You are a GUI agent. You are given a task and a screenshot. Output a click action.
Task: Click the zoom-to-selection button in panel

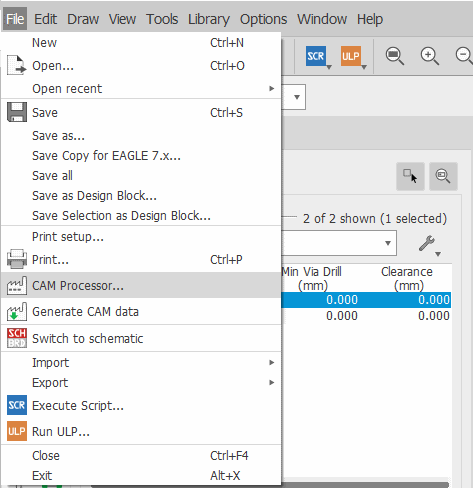443,176
